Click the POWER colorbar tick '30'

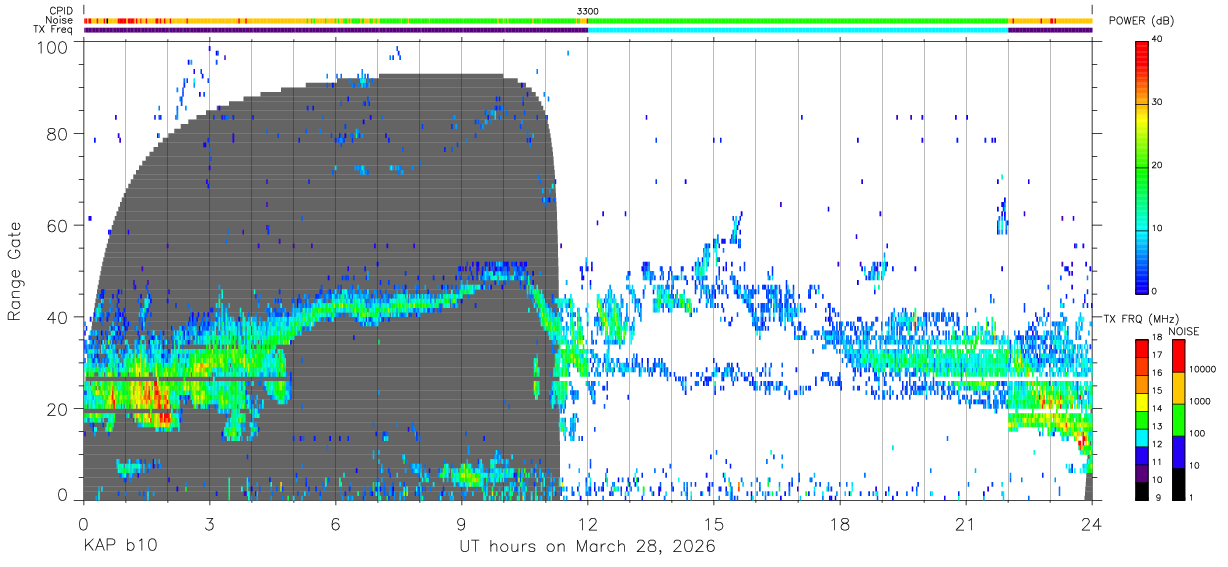point(1158,102)
